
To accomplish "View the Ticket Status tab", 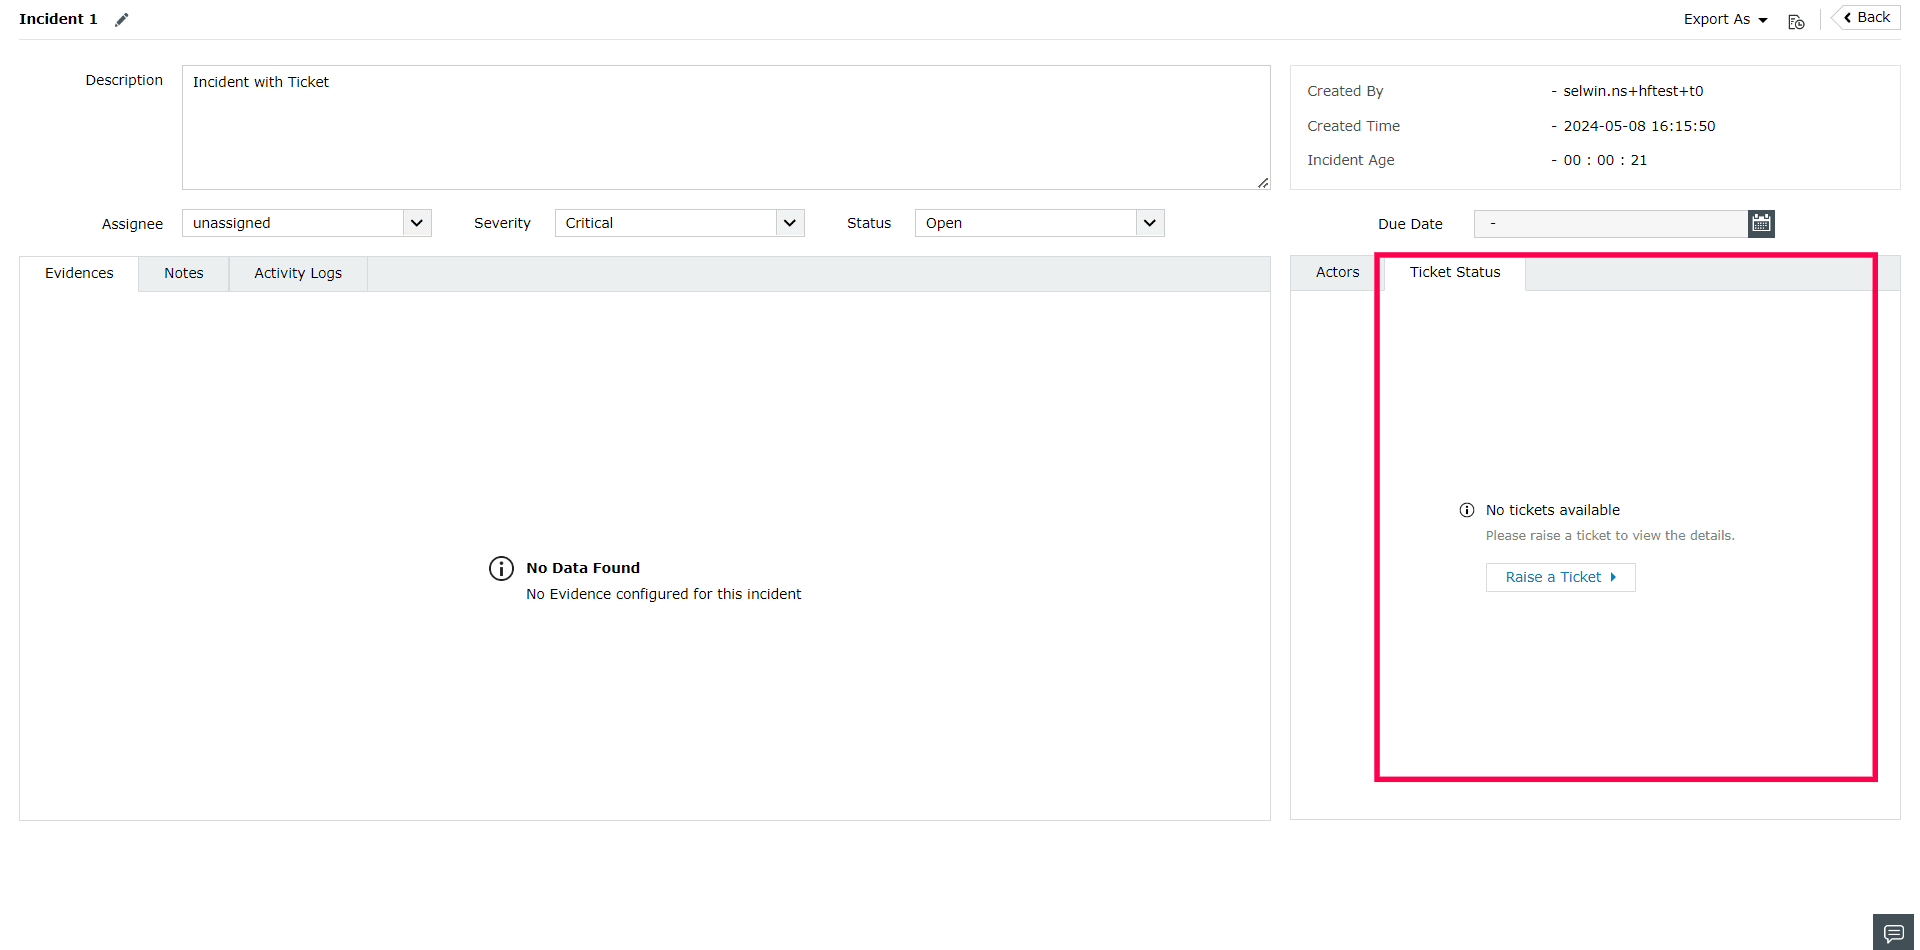I will pos(1454,272).
